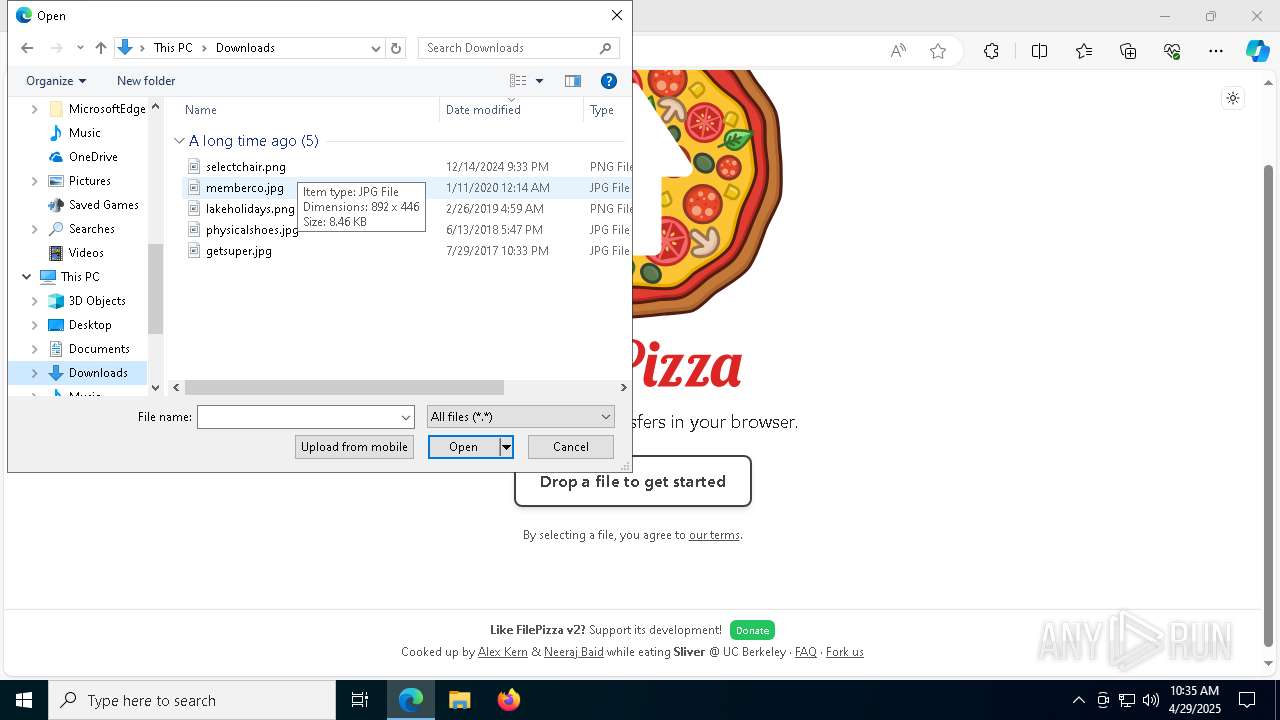Cancel the Open dialog
This screenshot has height=720, width=1280.
click(x=571, y=447)
